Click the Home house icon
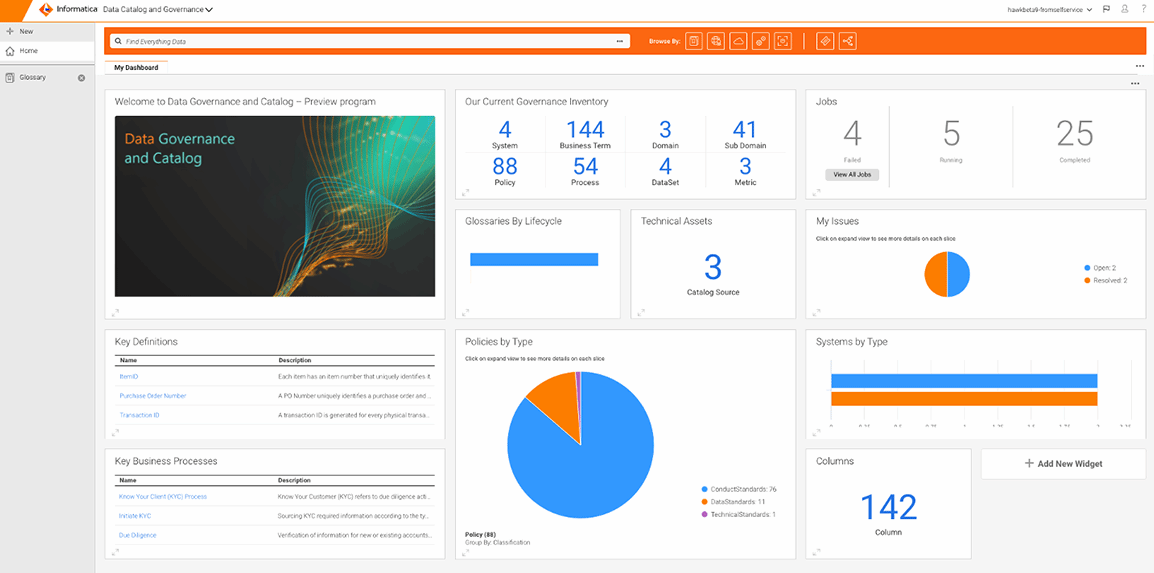This screenshot has width=1154, height=573. pyautogui.click(x=10, y=51)
